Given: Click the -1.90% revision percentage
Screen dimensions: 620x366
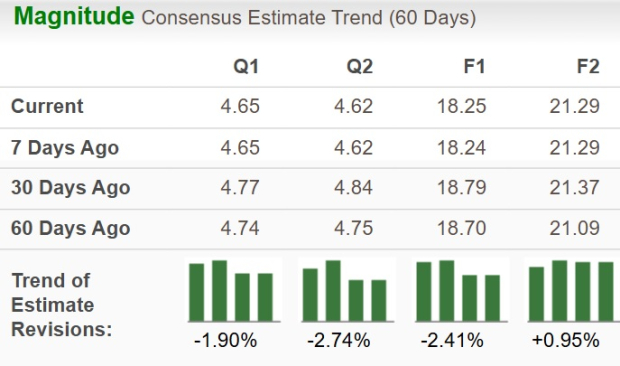Looking at the screenshot, I should pos(225,340).
